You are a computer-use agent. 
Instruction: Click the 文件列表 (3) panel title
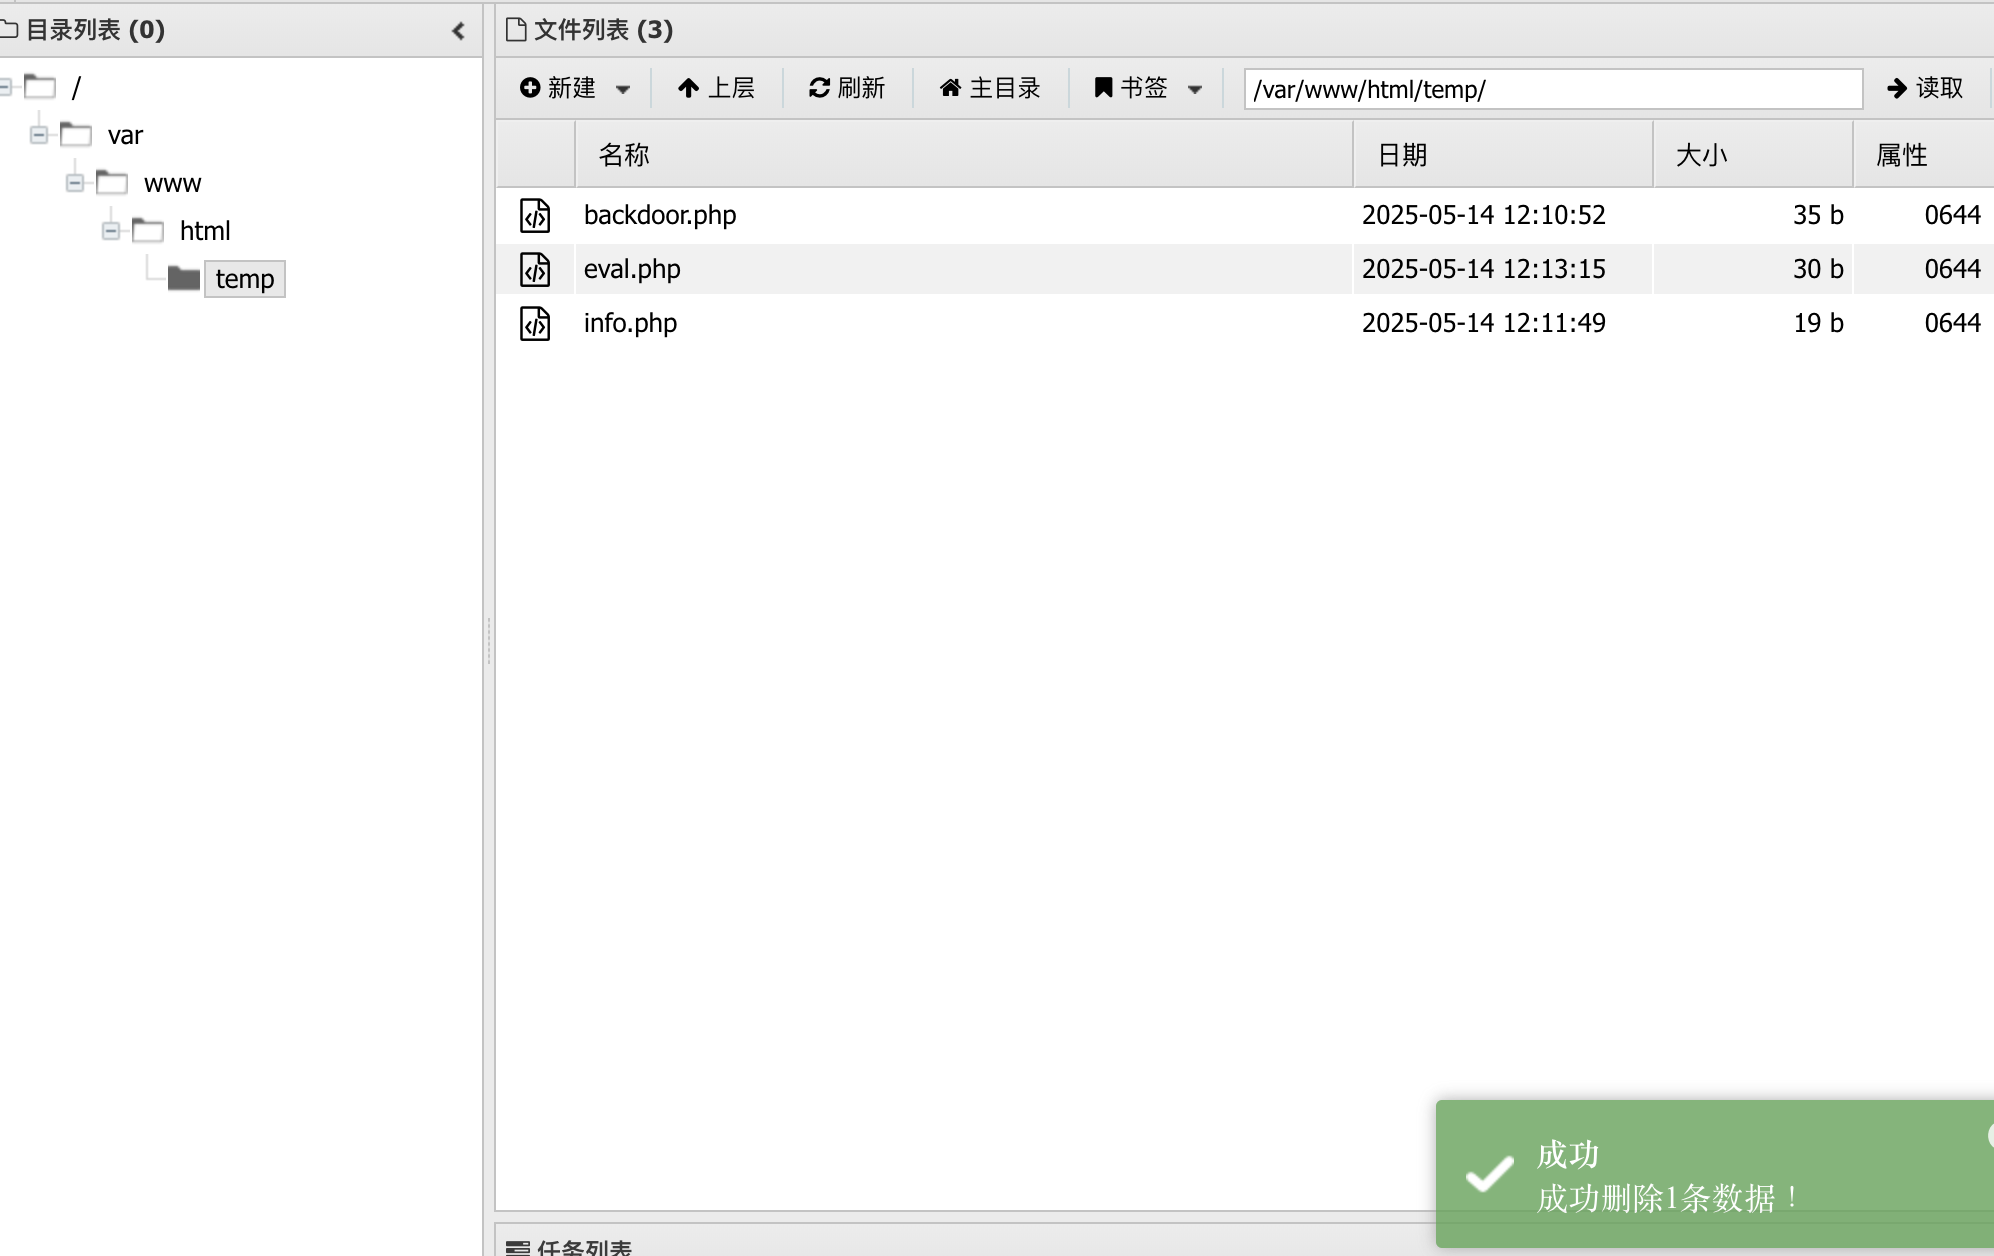[x=603, y=30]
